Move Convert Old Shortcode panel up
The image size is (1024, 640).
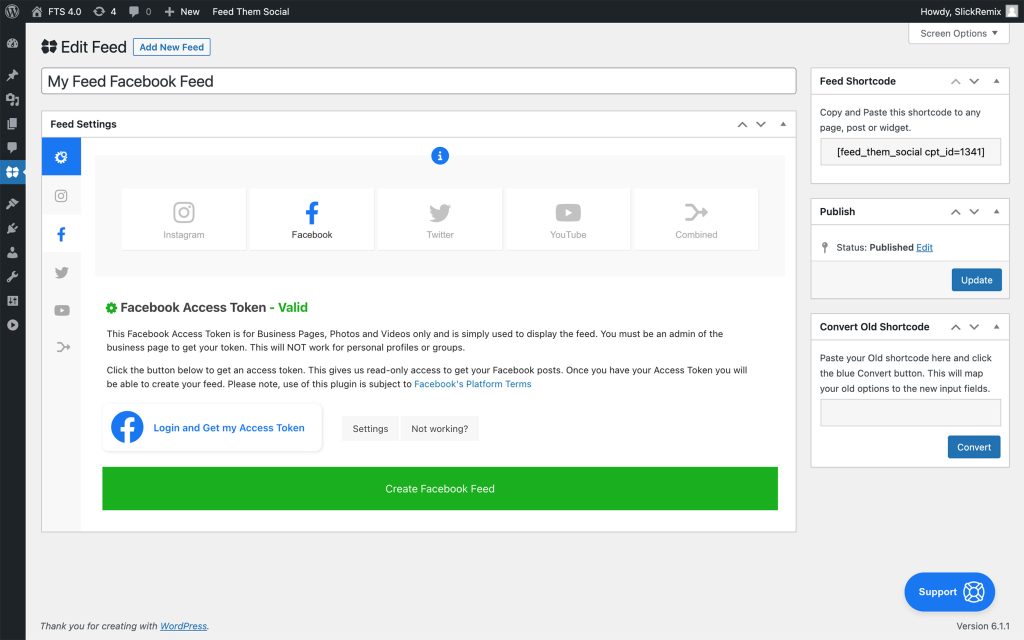955,327
